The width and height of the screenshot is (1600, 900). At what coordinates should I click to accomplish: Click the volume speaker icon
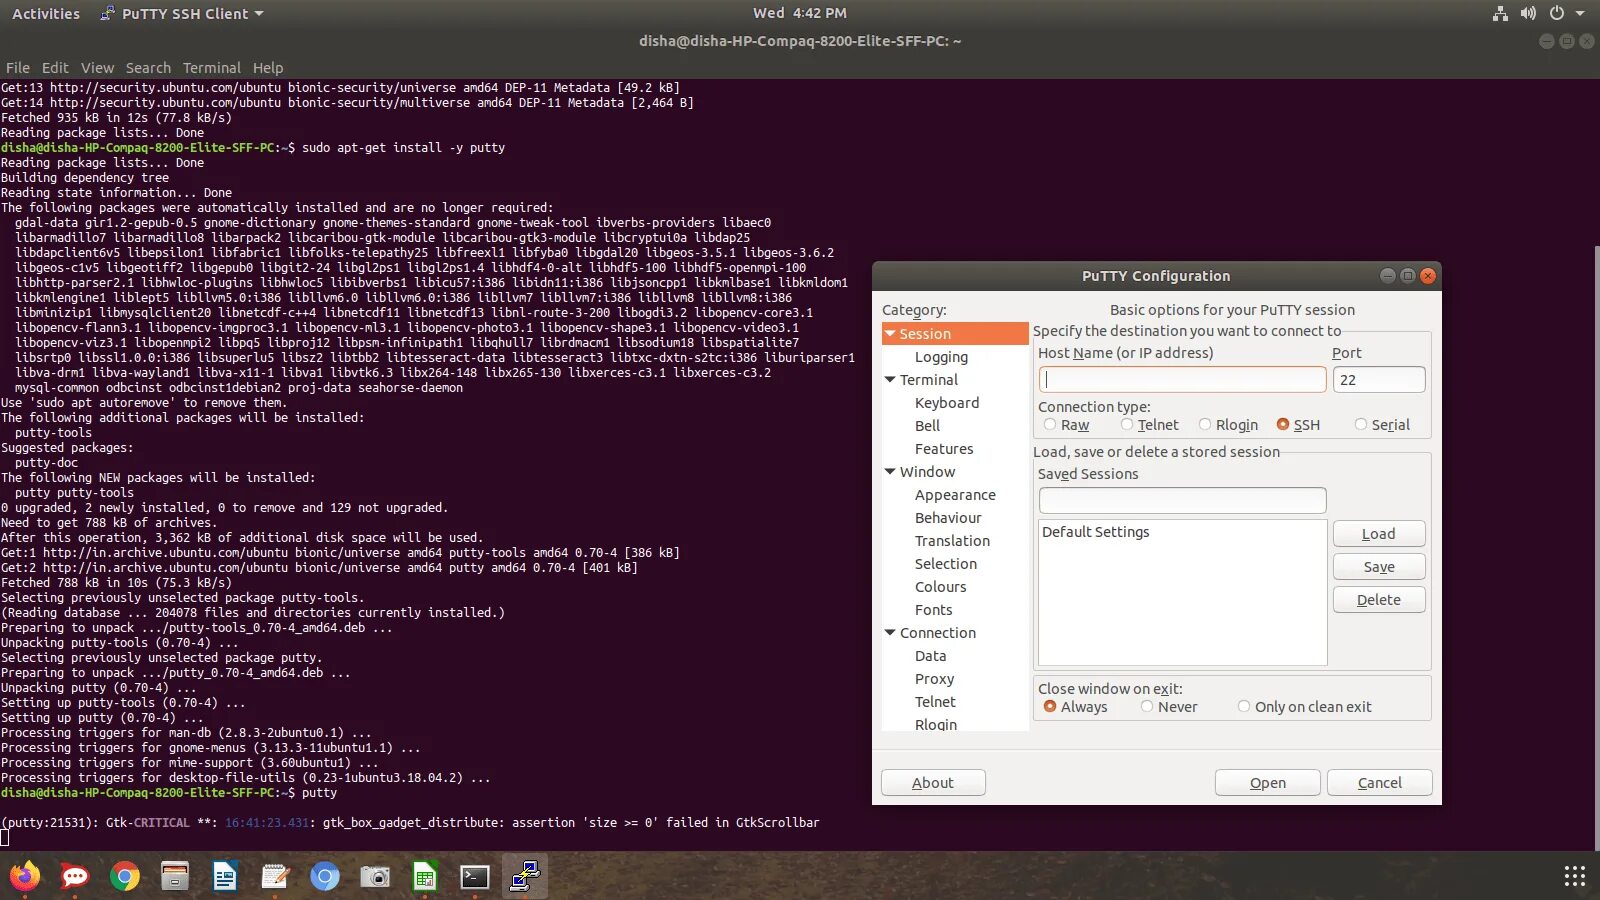1528,14
